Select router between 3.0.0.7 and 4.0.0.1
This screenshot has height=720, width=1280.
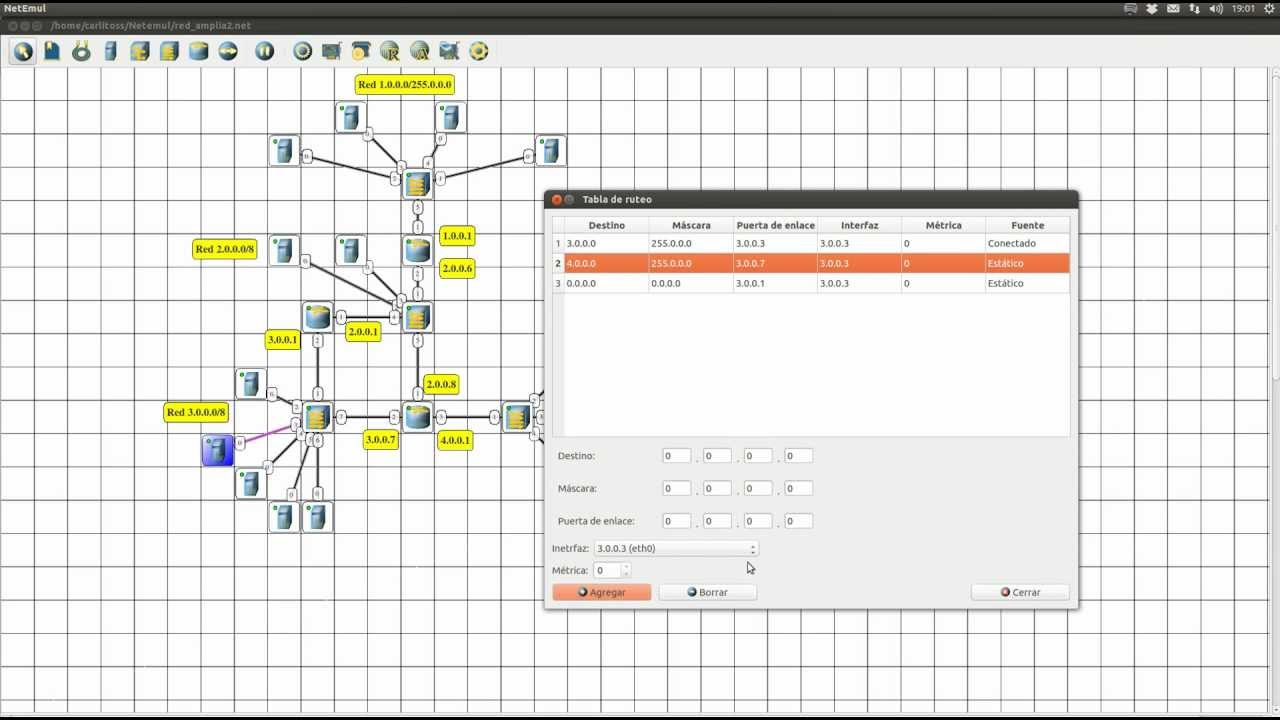pyautogui.click(x=417, y=416)
